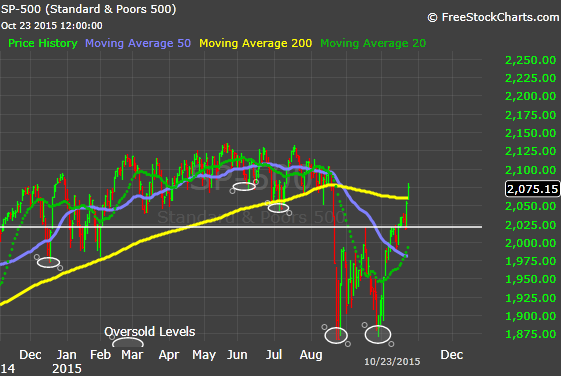Click the Price History legend label
Viewport: 561px width, 376px height.
point(43,43)
